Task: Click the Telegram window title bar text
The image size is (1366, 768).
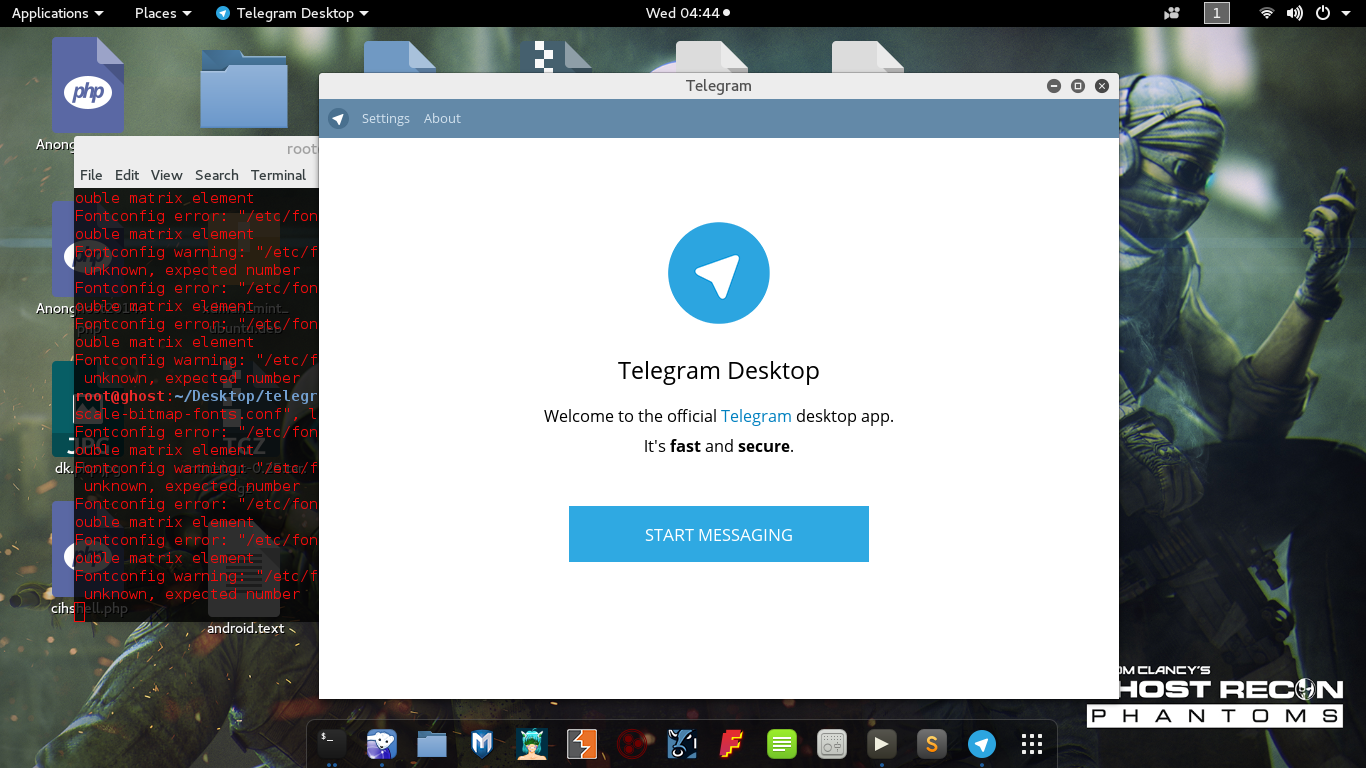Action: [719, 86]
